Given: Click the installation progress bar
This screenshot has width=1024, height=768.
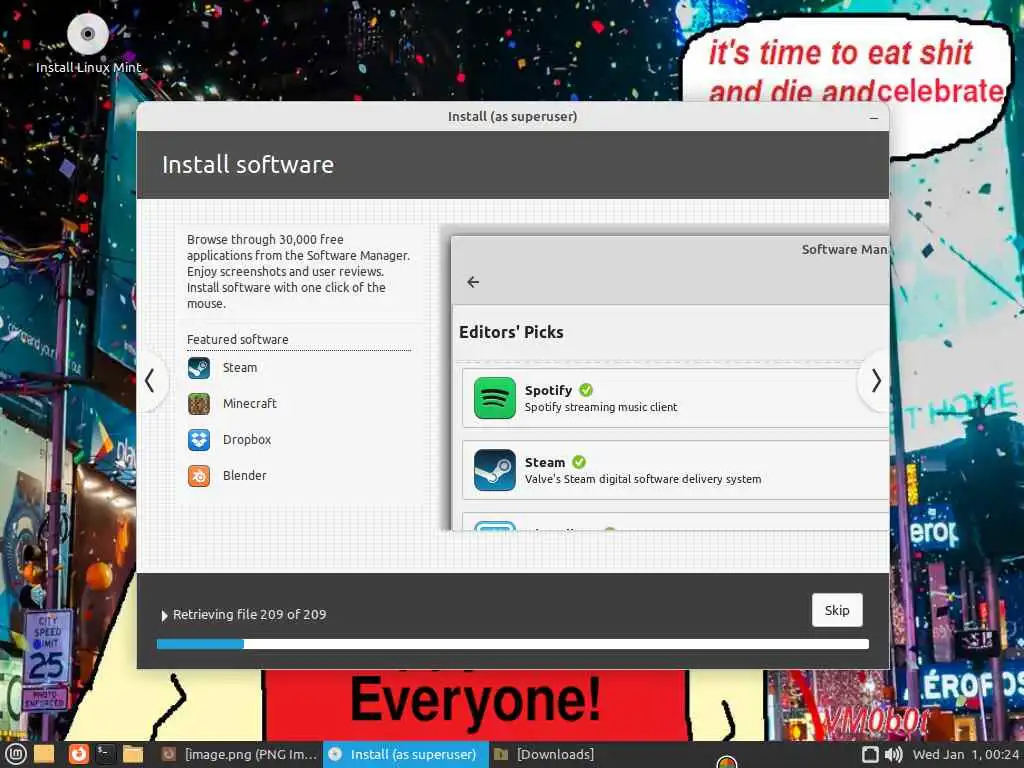Looking at the screenshot, I should click(x=513, y=644).
